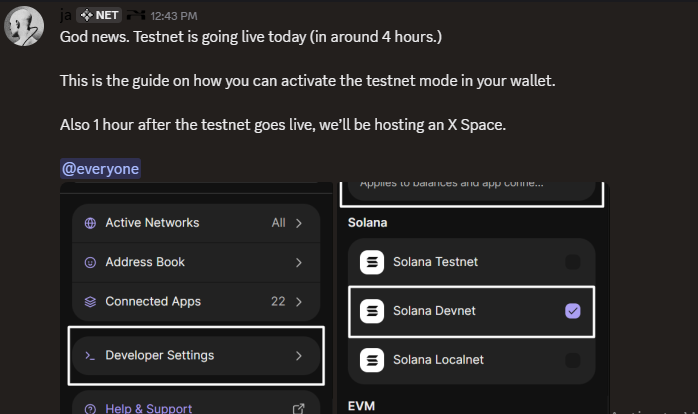Image resolution: width=698 pixels, height=414 pixels.
Task: Click the Solana Devnet logo icon
Action: tap(372, 311)
